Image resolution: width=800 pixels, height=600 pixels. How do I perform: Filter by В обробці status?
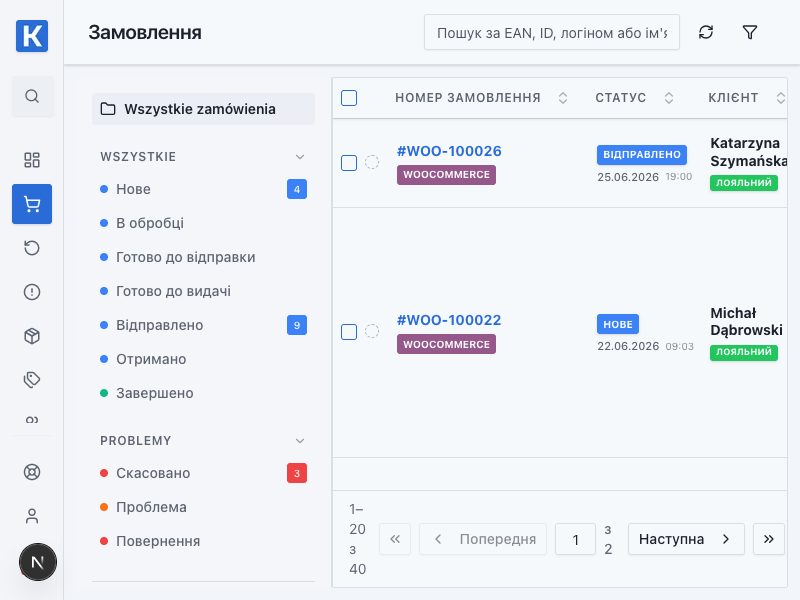203,223
